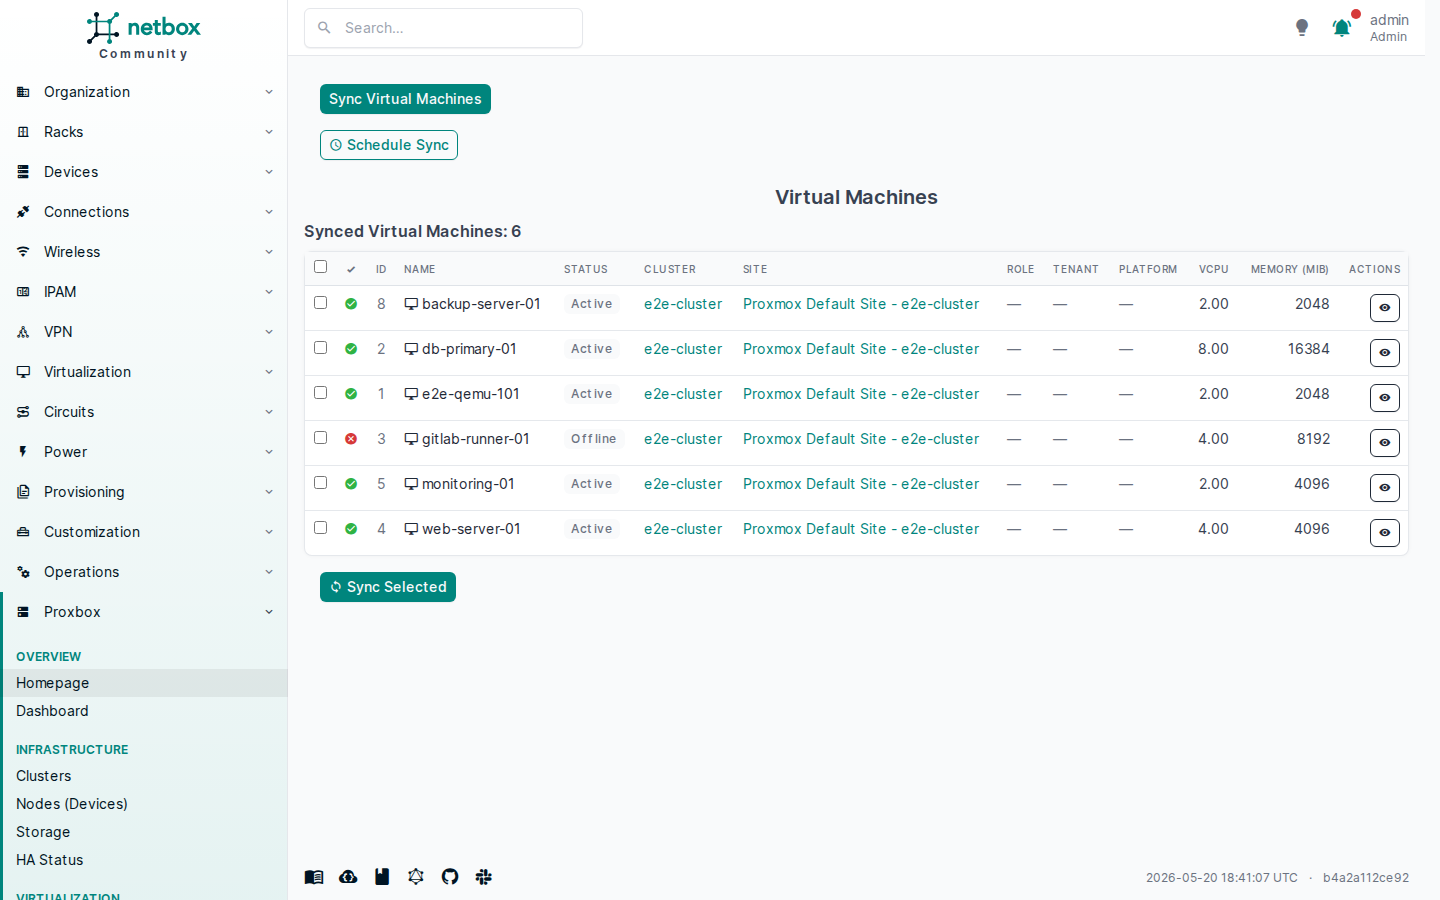
Task: Open the notifications bell icon
Action: [1342, 28]
